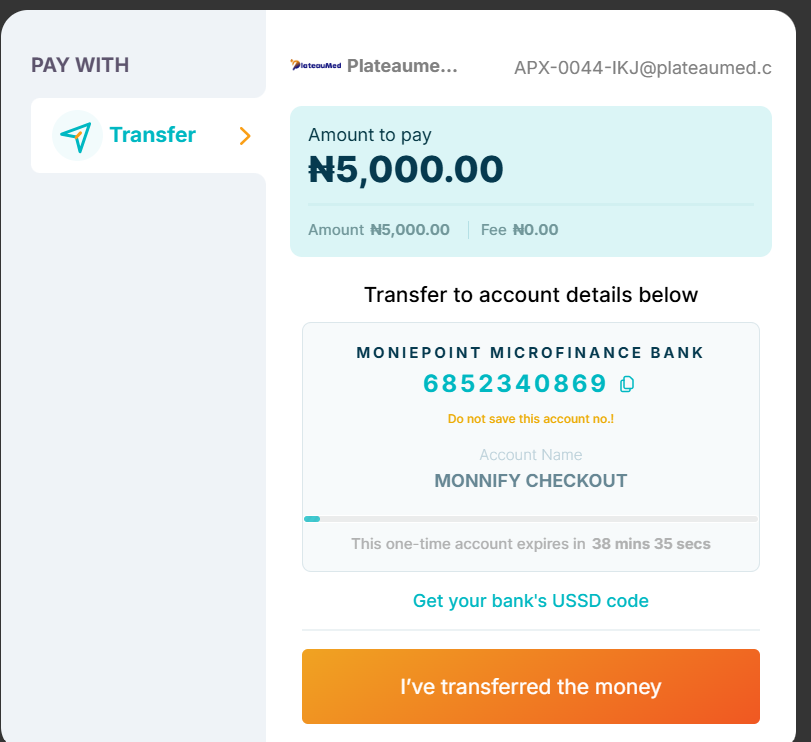Viewport: 811px width, 742px height.
Task: Click the Moniepoint Microfinance Bank name
Action: (x=531, y=353)
